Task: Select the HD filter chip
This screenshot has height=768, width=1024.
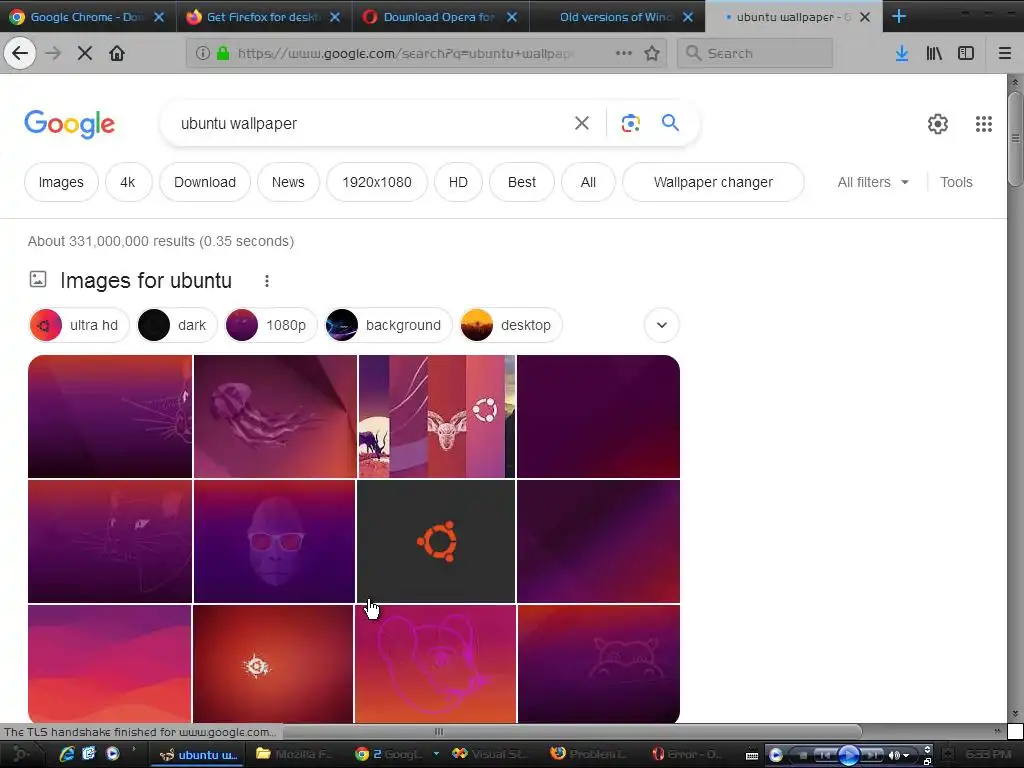Action: point(458,182)
